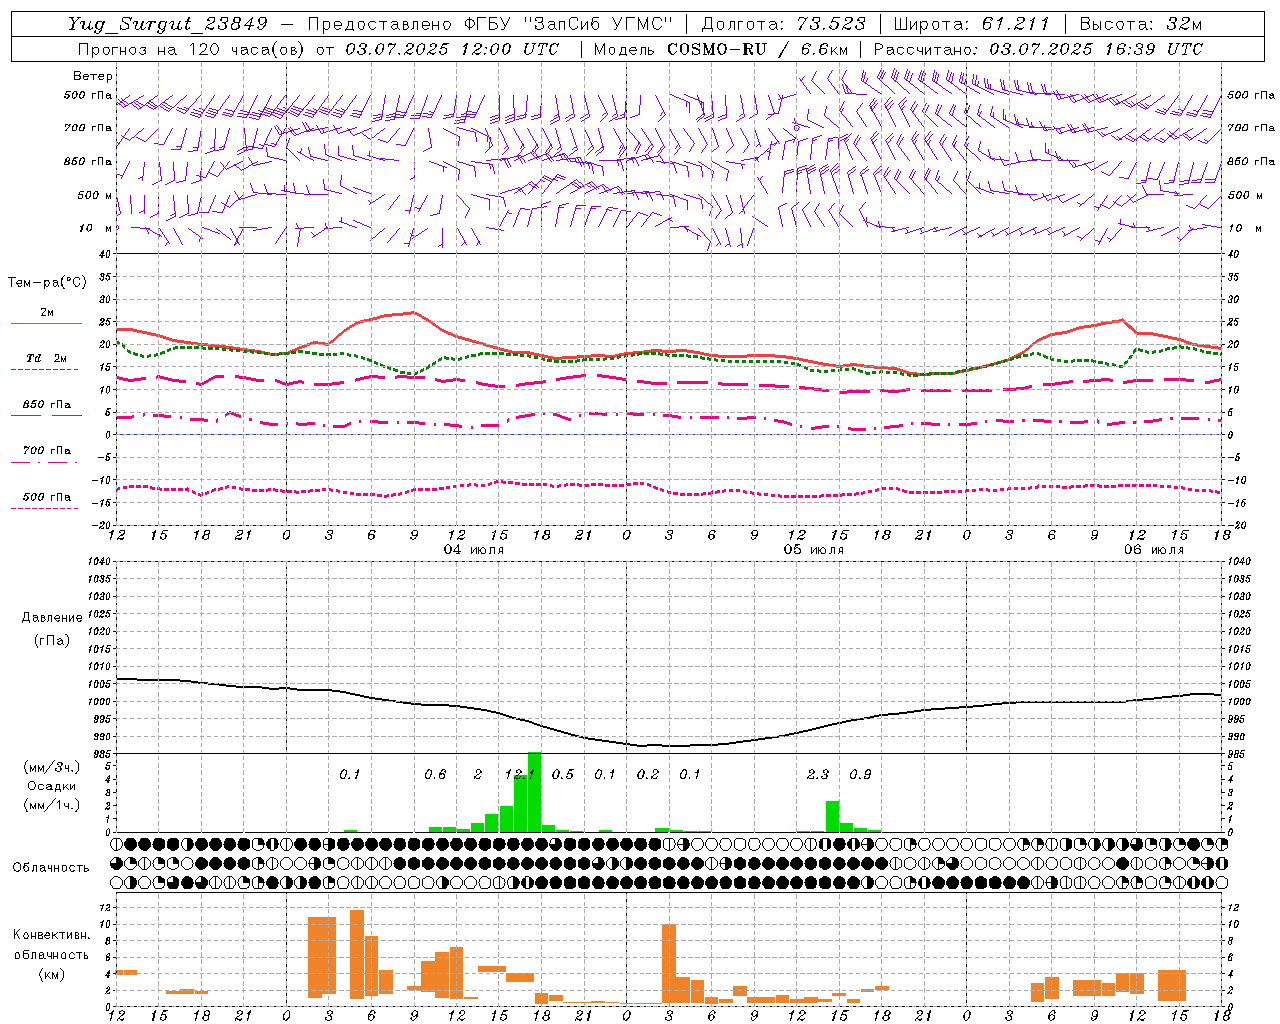The image size is (1280, 1024).
Task: Click the (км) unit label of the convective panel
Action: coord(52,973)
